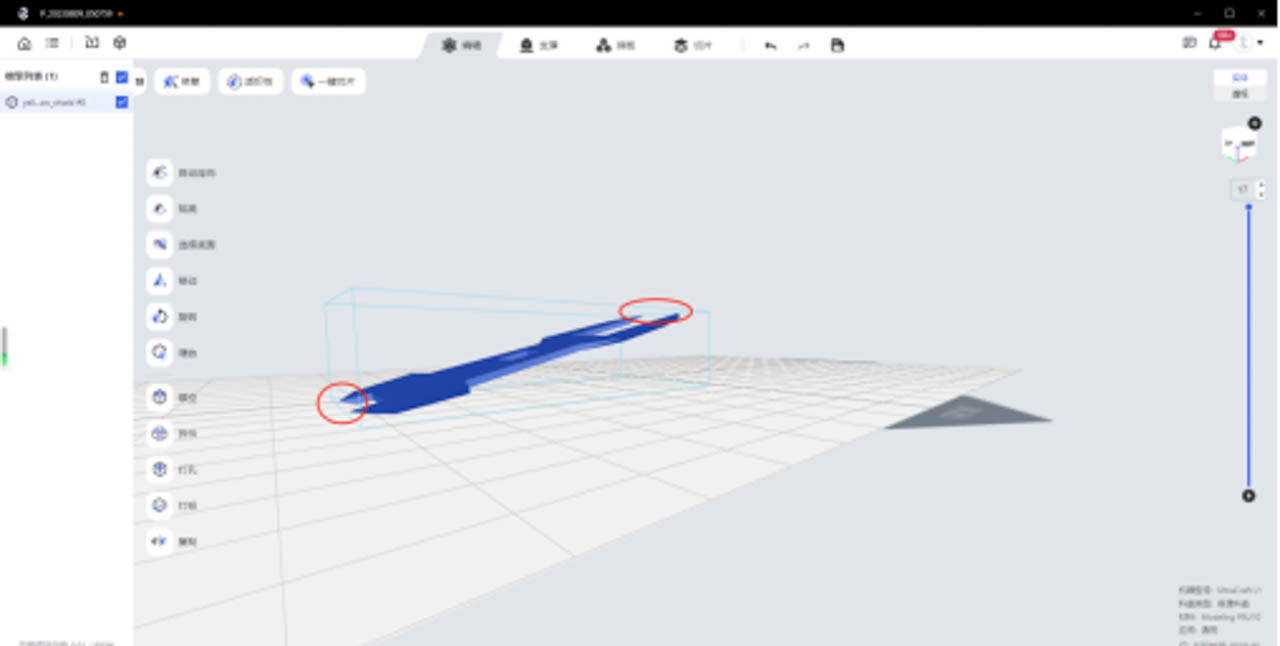This screenshot has height=646, width=1280.
Task: Increase the layer number with up arrow
Action: click(1260, 184)
